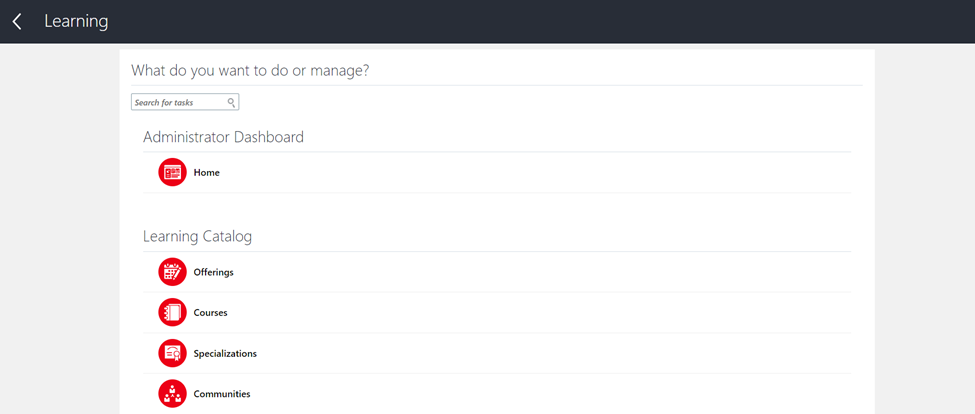Open the Communities link
The image size is (975, 414).
coord(222,394)
